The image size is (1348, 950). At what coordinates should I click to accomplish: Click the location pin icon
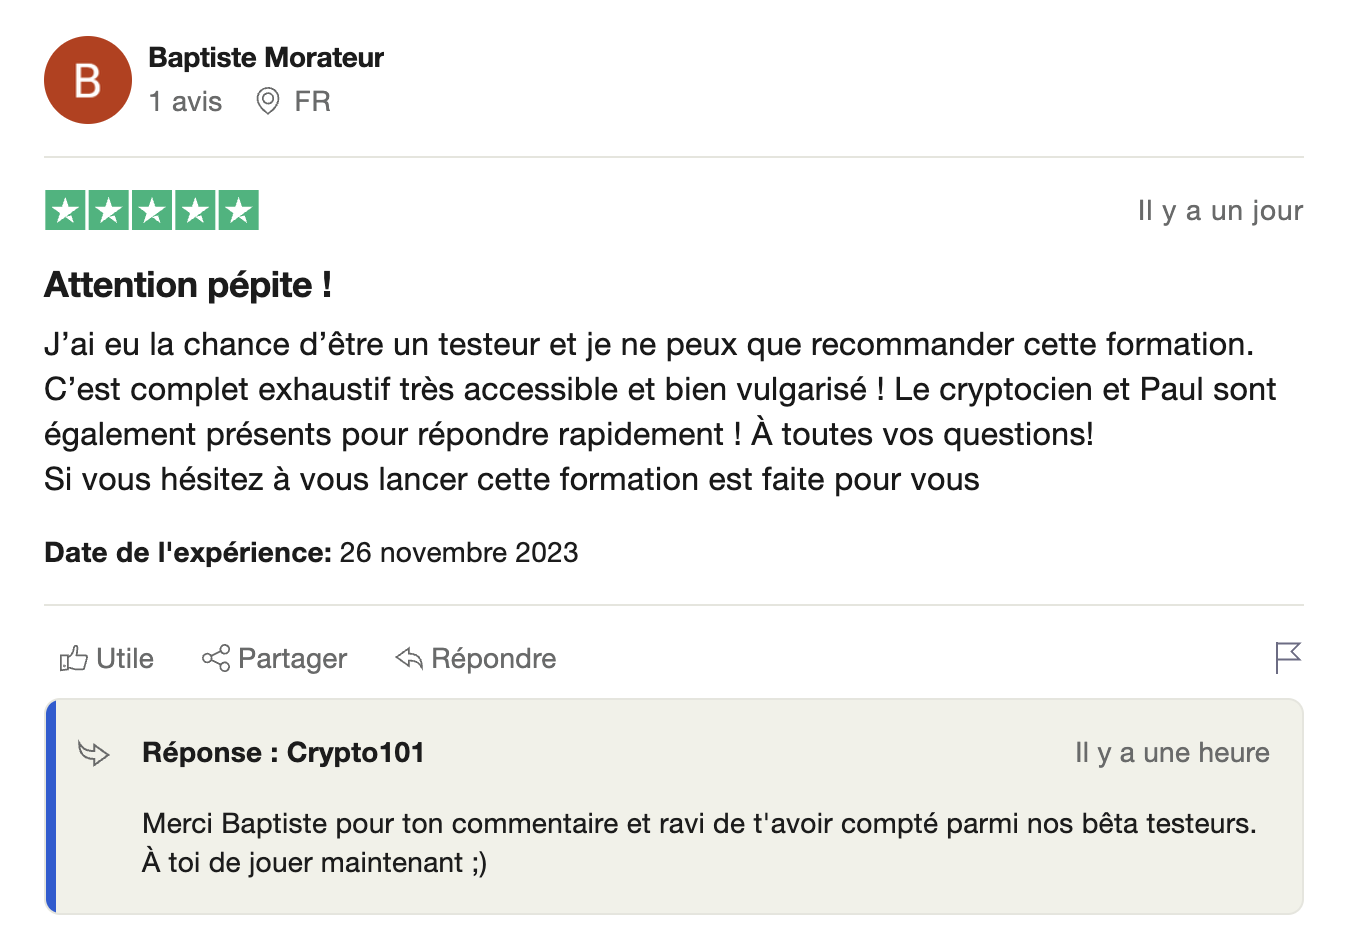point(268,101)
